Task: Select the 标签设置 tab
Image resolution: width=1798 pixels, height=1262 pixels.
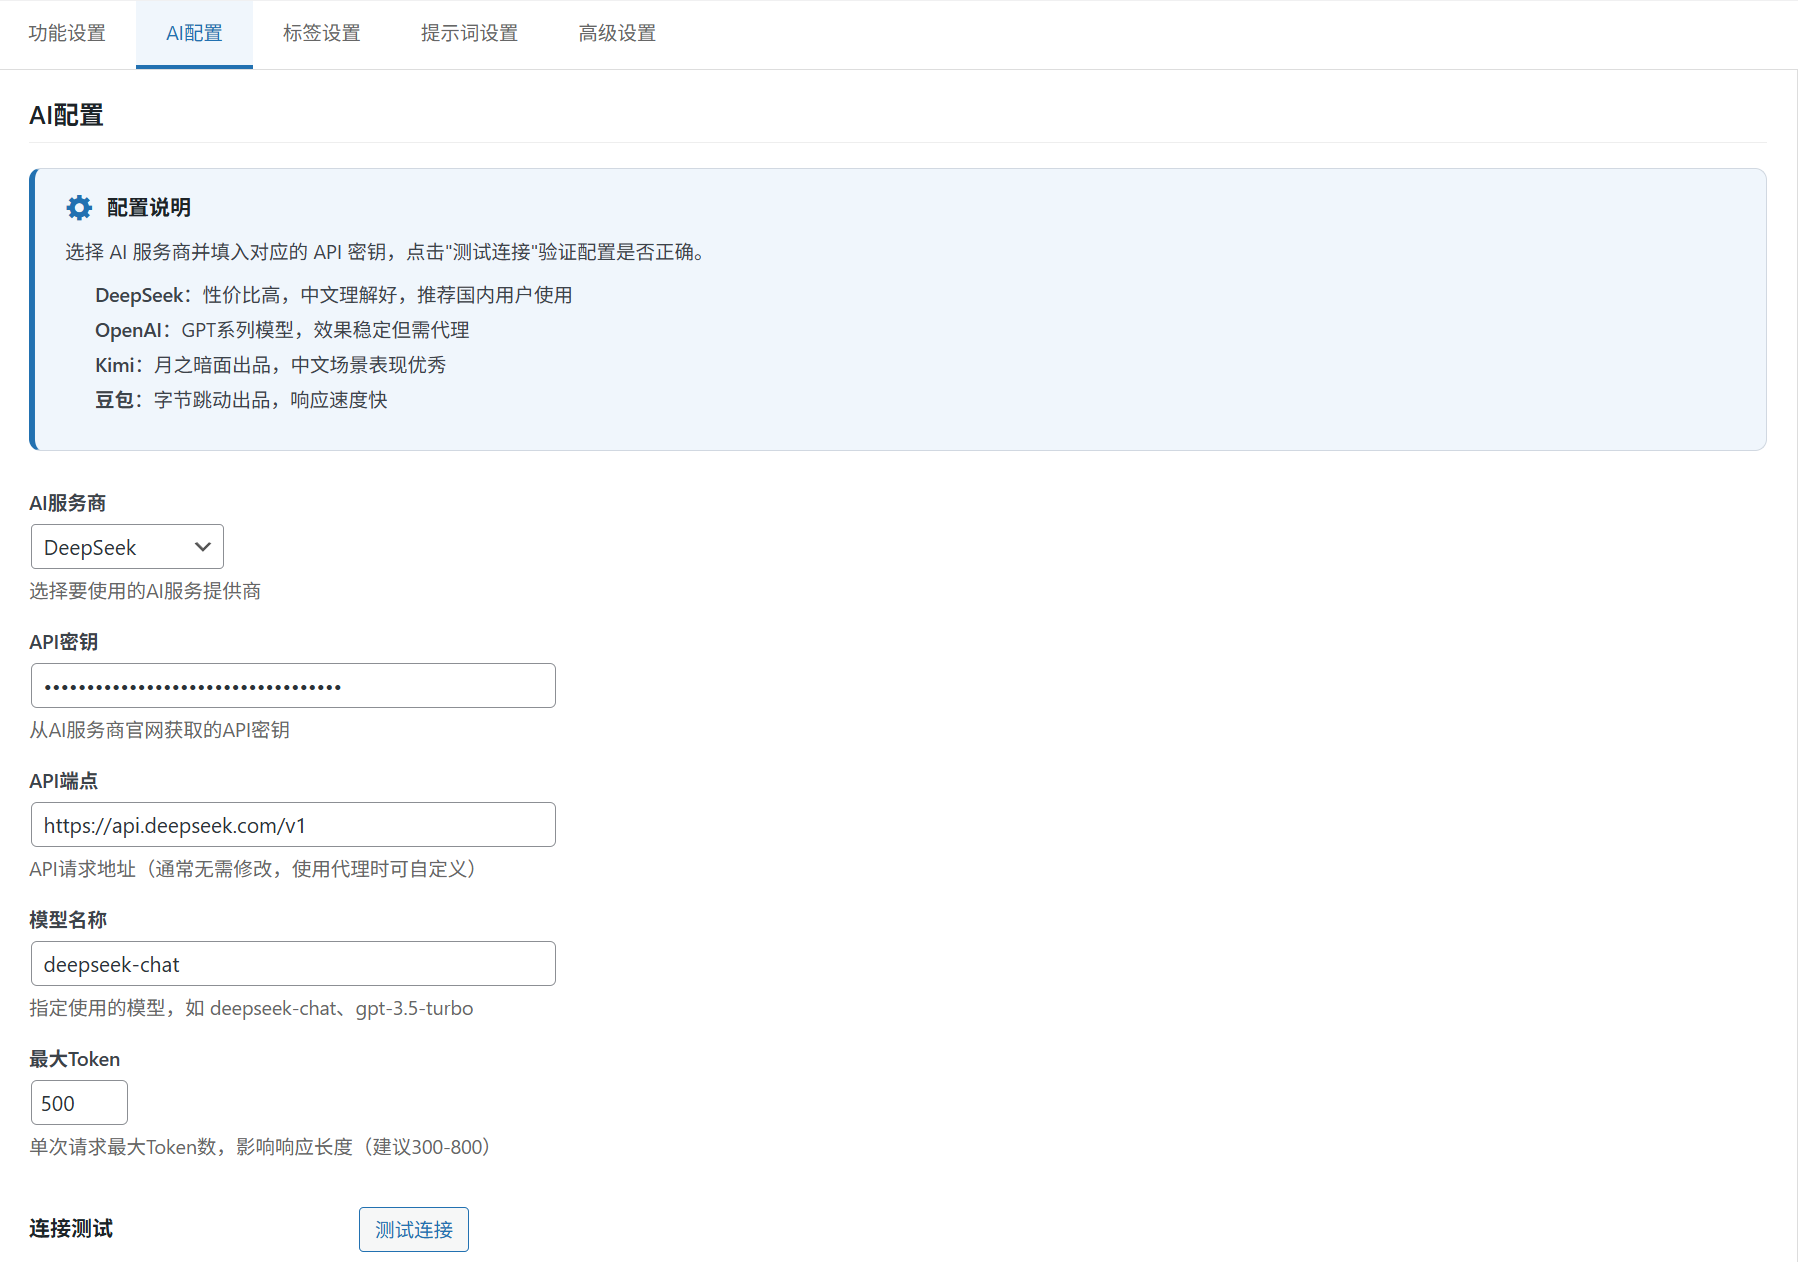Action: pos(321,33)
